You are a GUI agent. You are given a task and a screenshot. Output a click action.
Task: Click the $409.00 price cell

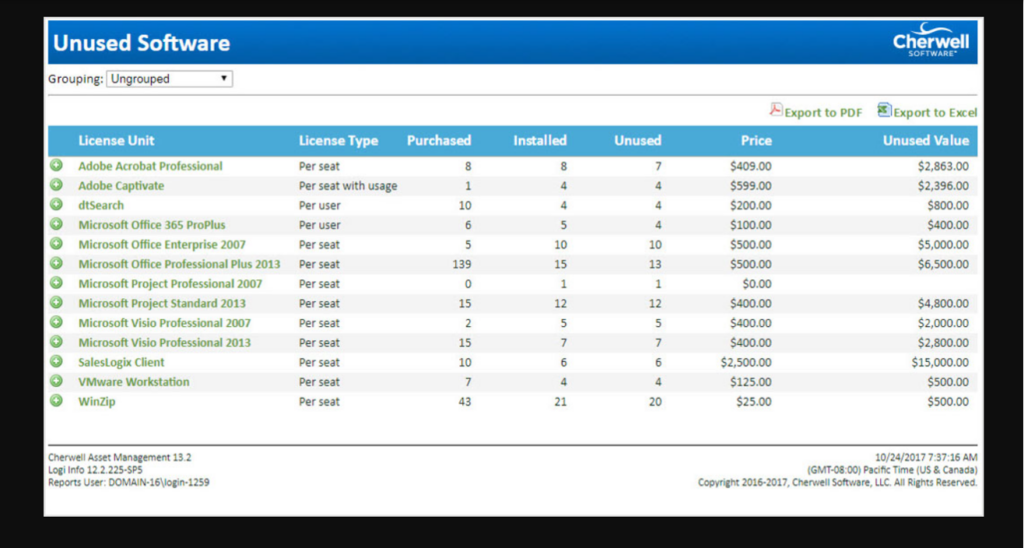751,166
